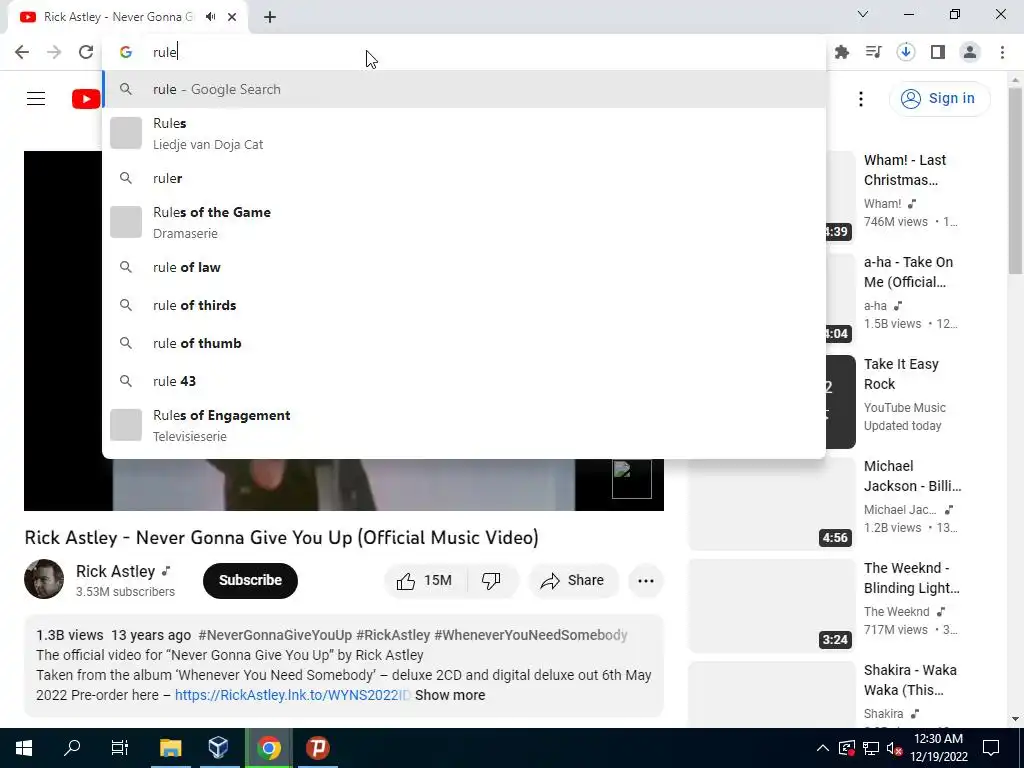
Task: Open 'Take It Easy Rock' playlist
Action: [901, 374]
